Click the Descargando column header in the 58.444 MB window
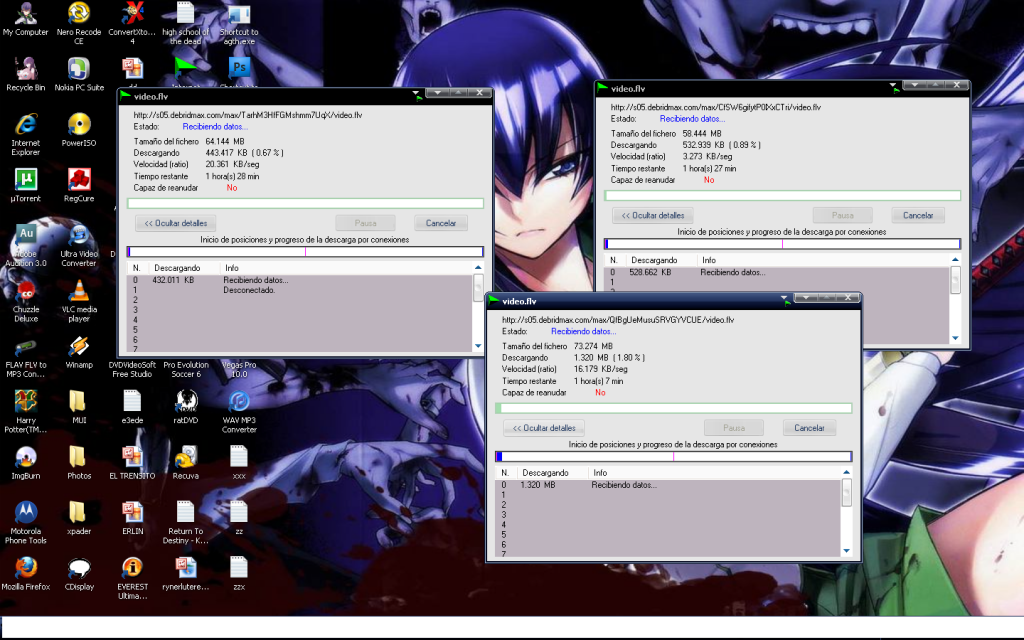 pos(660,260)
